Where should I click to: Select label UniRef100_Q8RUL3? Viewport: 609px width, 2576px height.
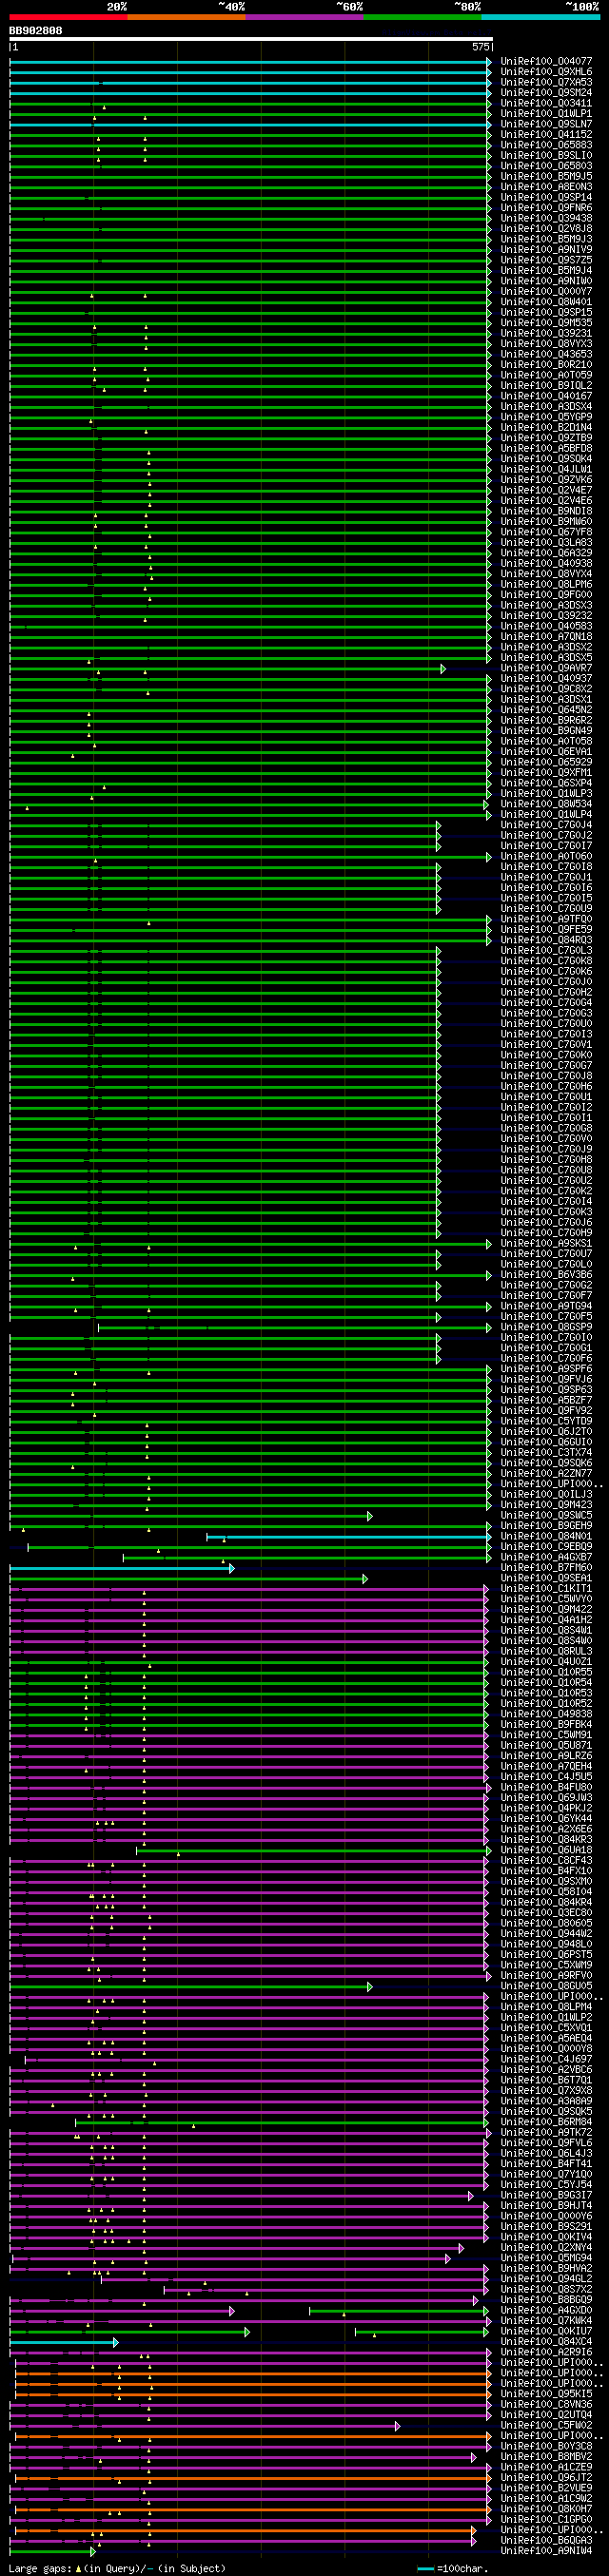[546, 1652]
